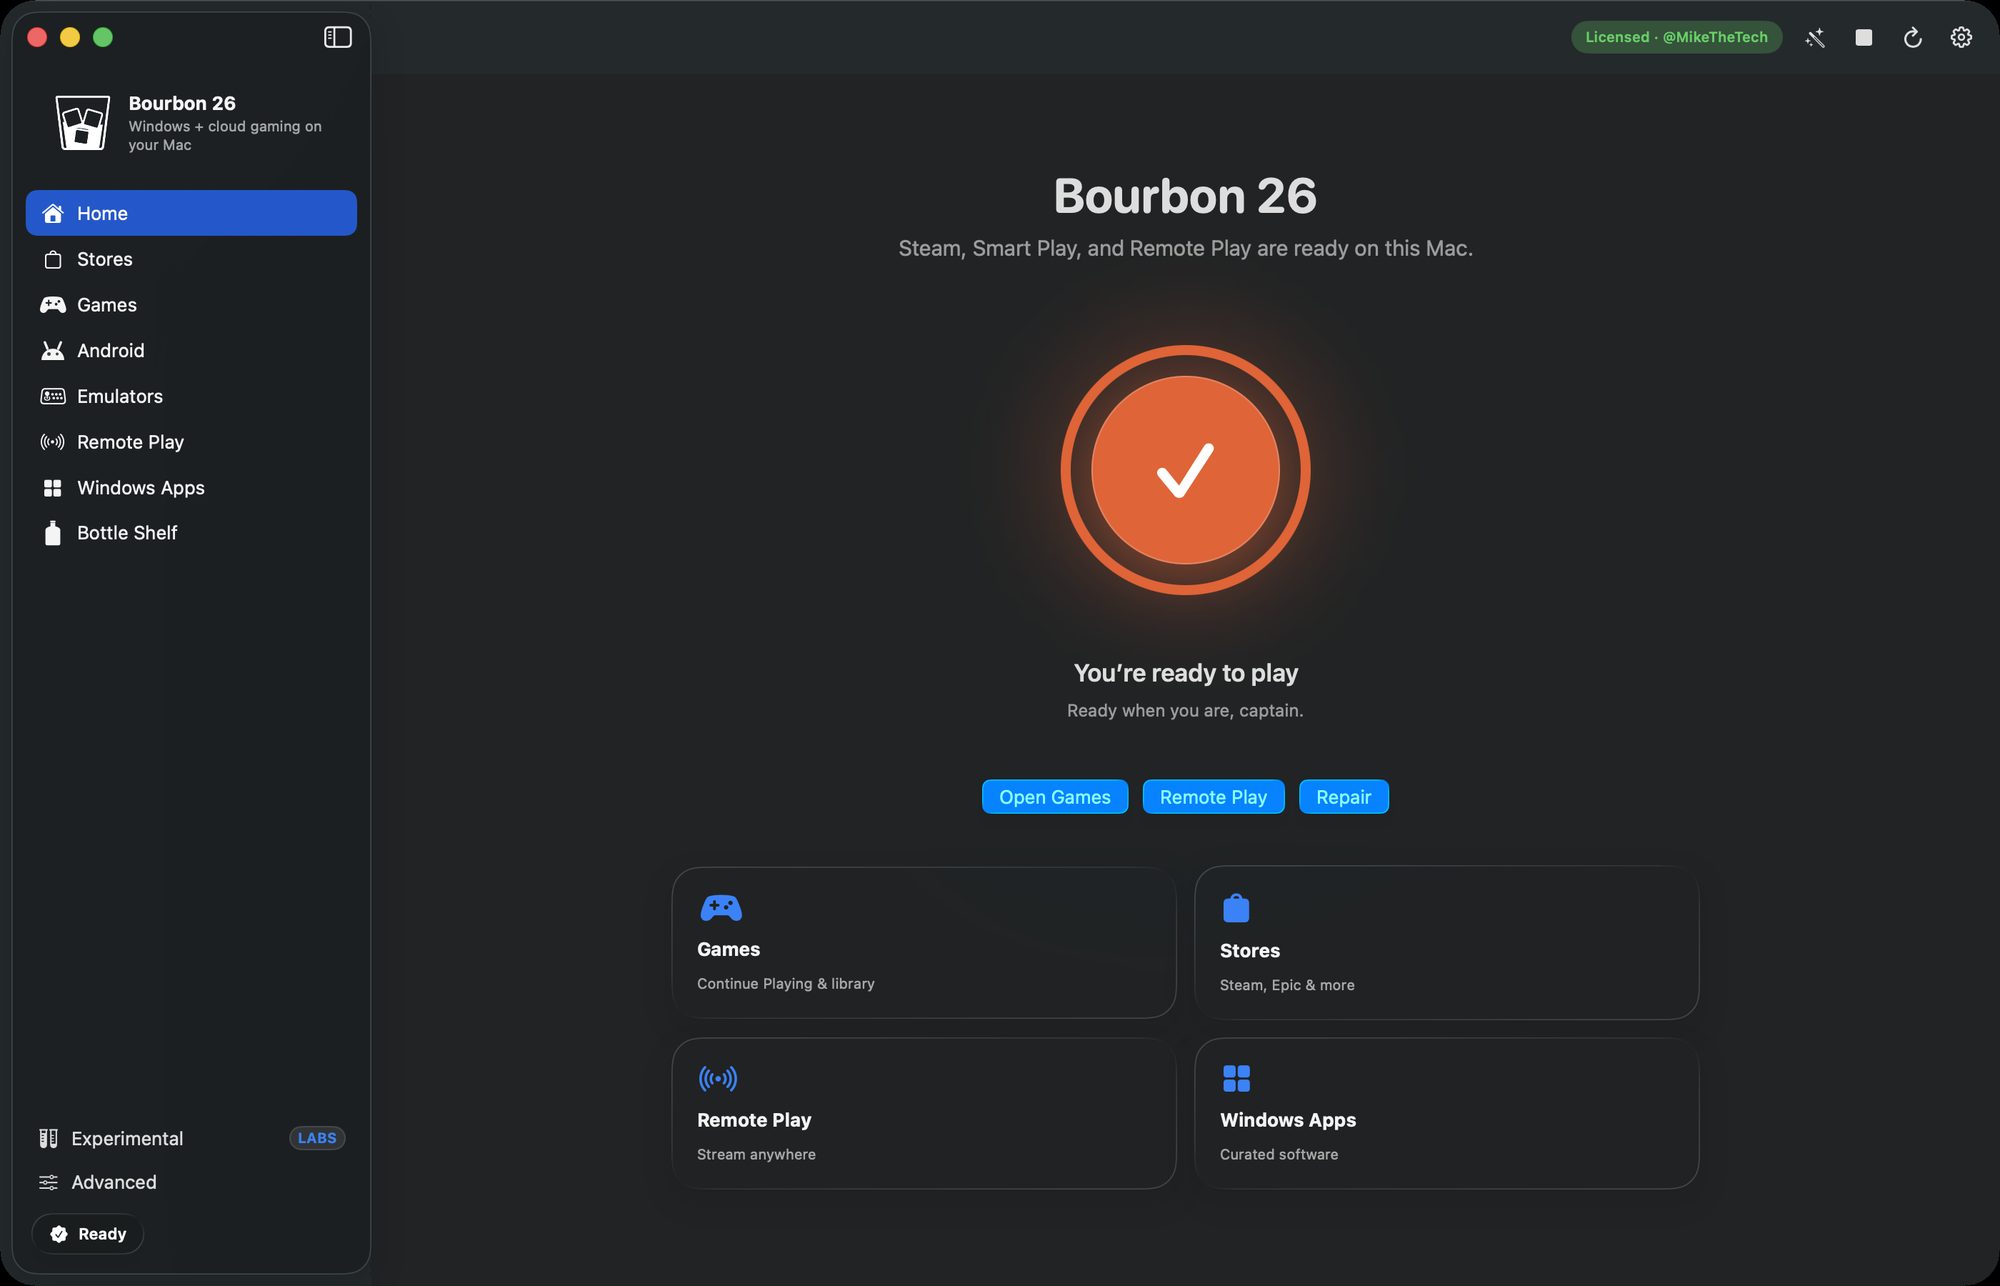Click the Open Games button
2000x1286 pixels.
(1055, 797)
